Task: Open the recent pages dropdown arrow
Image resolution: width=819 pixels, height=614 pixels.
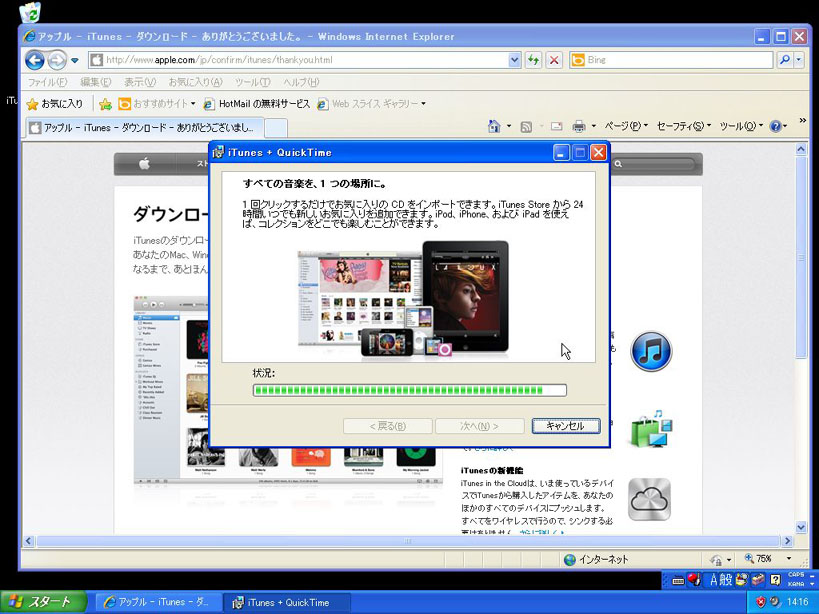Action: (75, 60)
